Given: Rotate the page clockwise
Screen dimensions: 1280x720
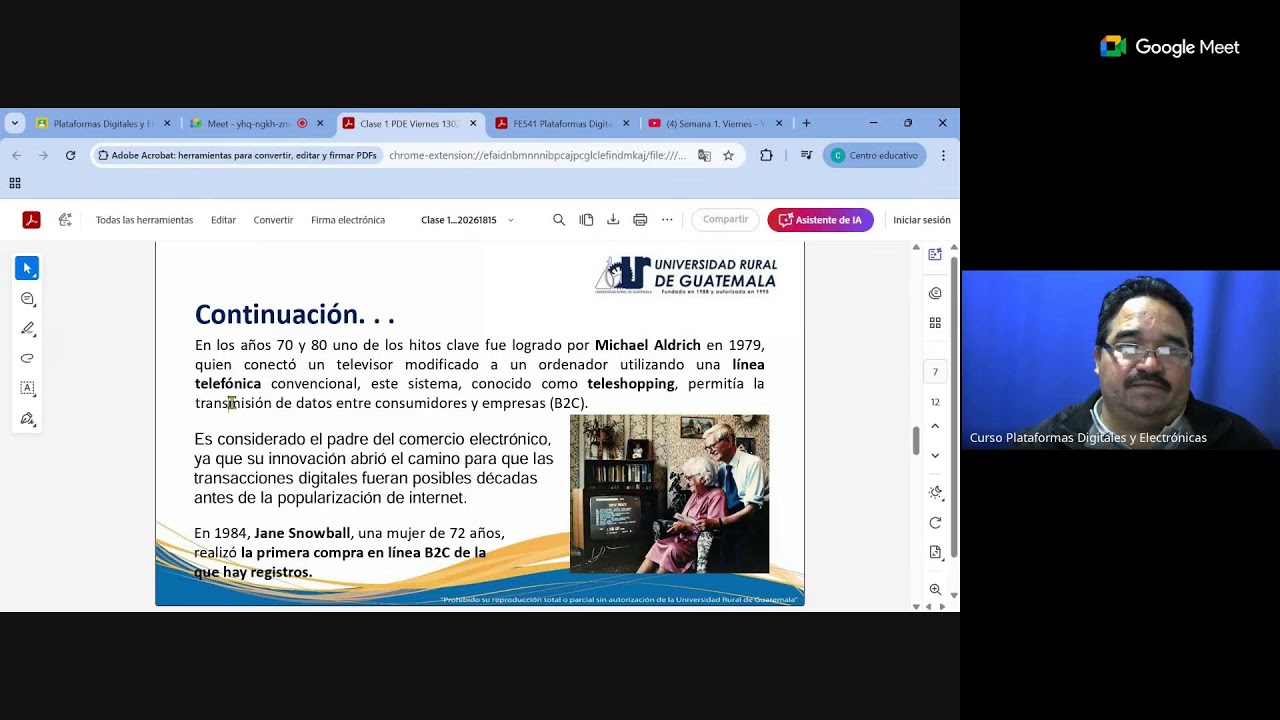Looking at the screenshot, I should pyautogui.click(x=935, y=523).
